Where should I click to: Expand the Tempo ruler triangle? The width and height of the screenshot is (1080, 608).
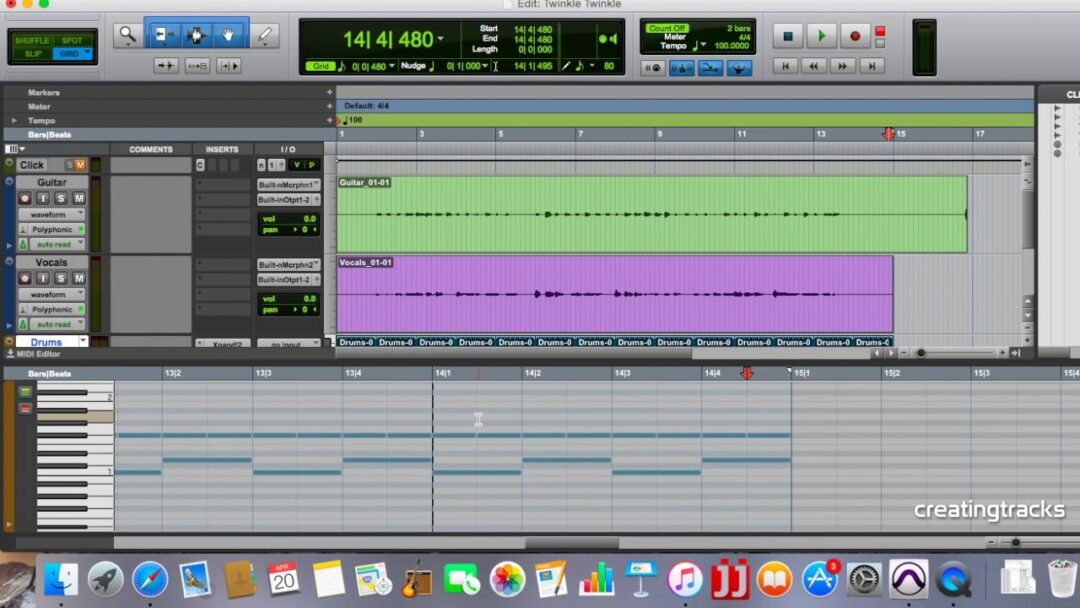tap(14, 120)
